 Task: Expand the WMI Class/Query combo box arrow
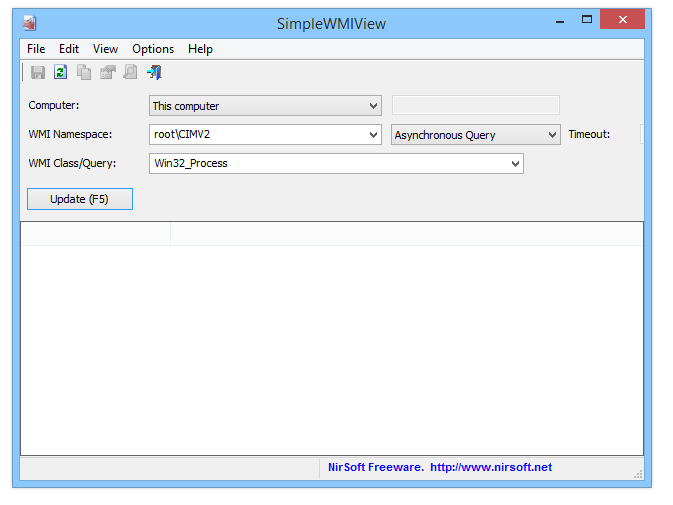coord(515,163)
